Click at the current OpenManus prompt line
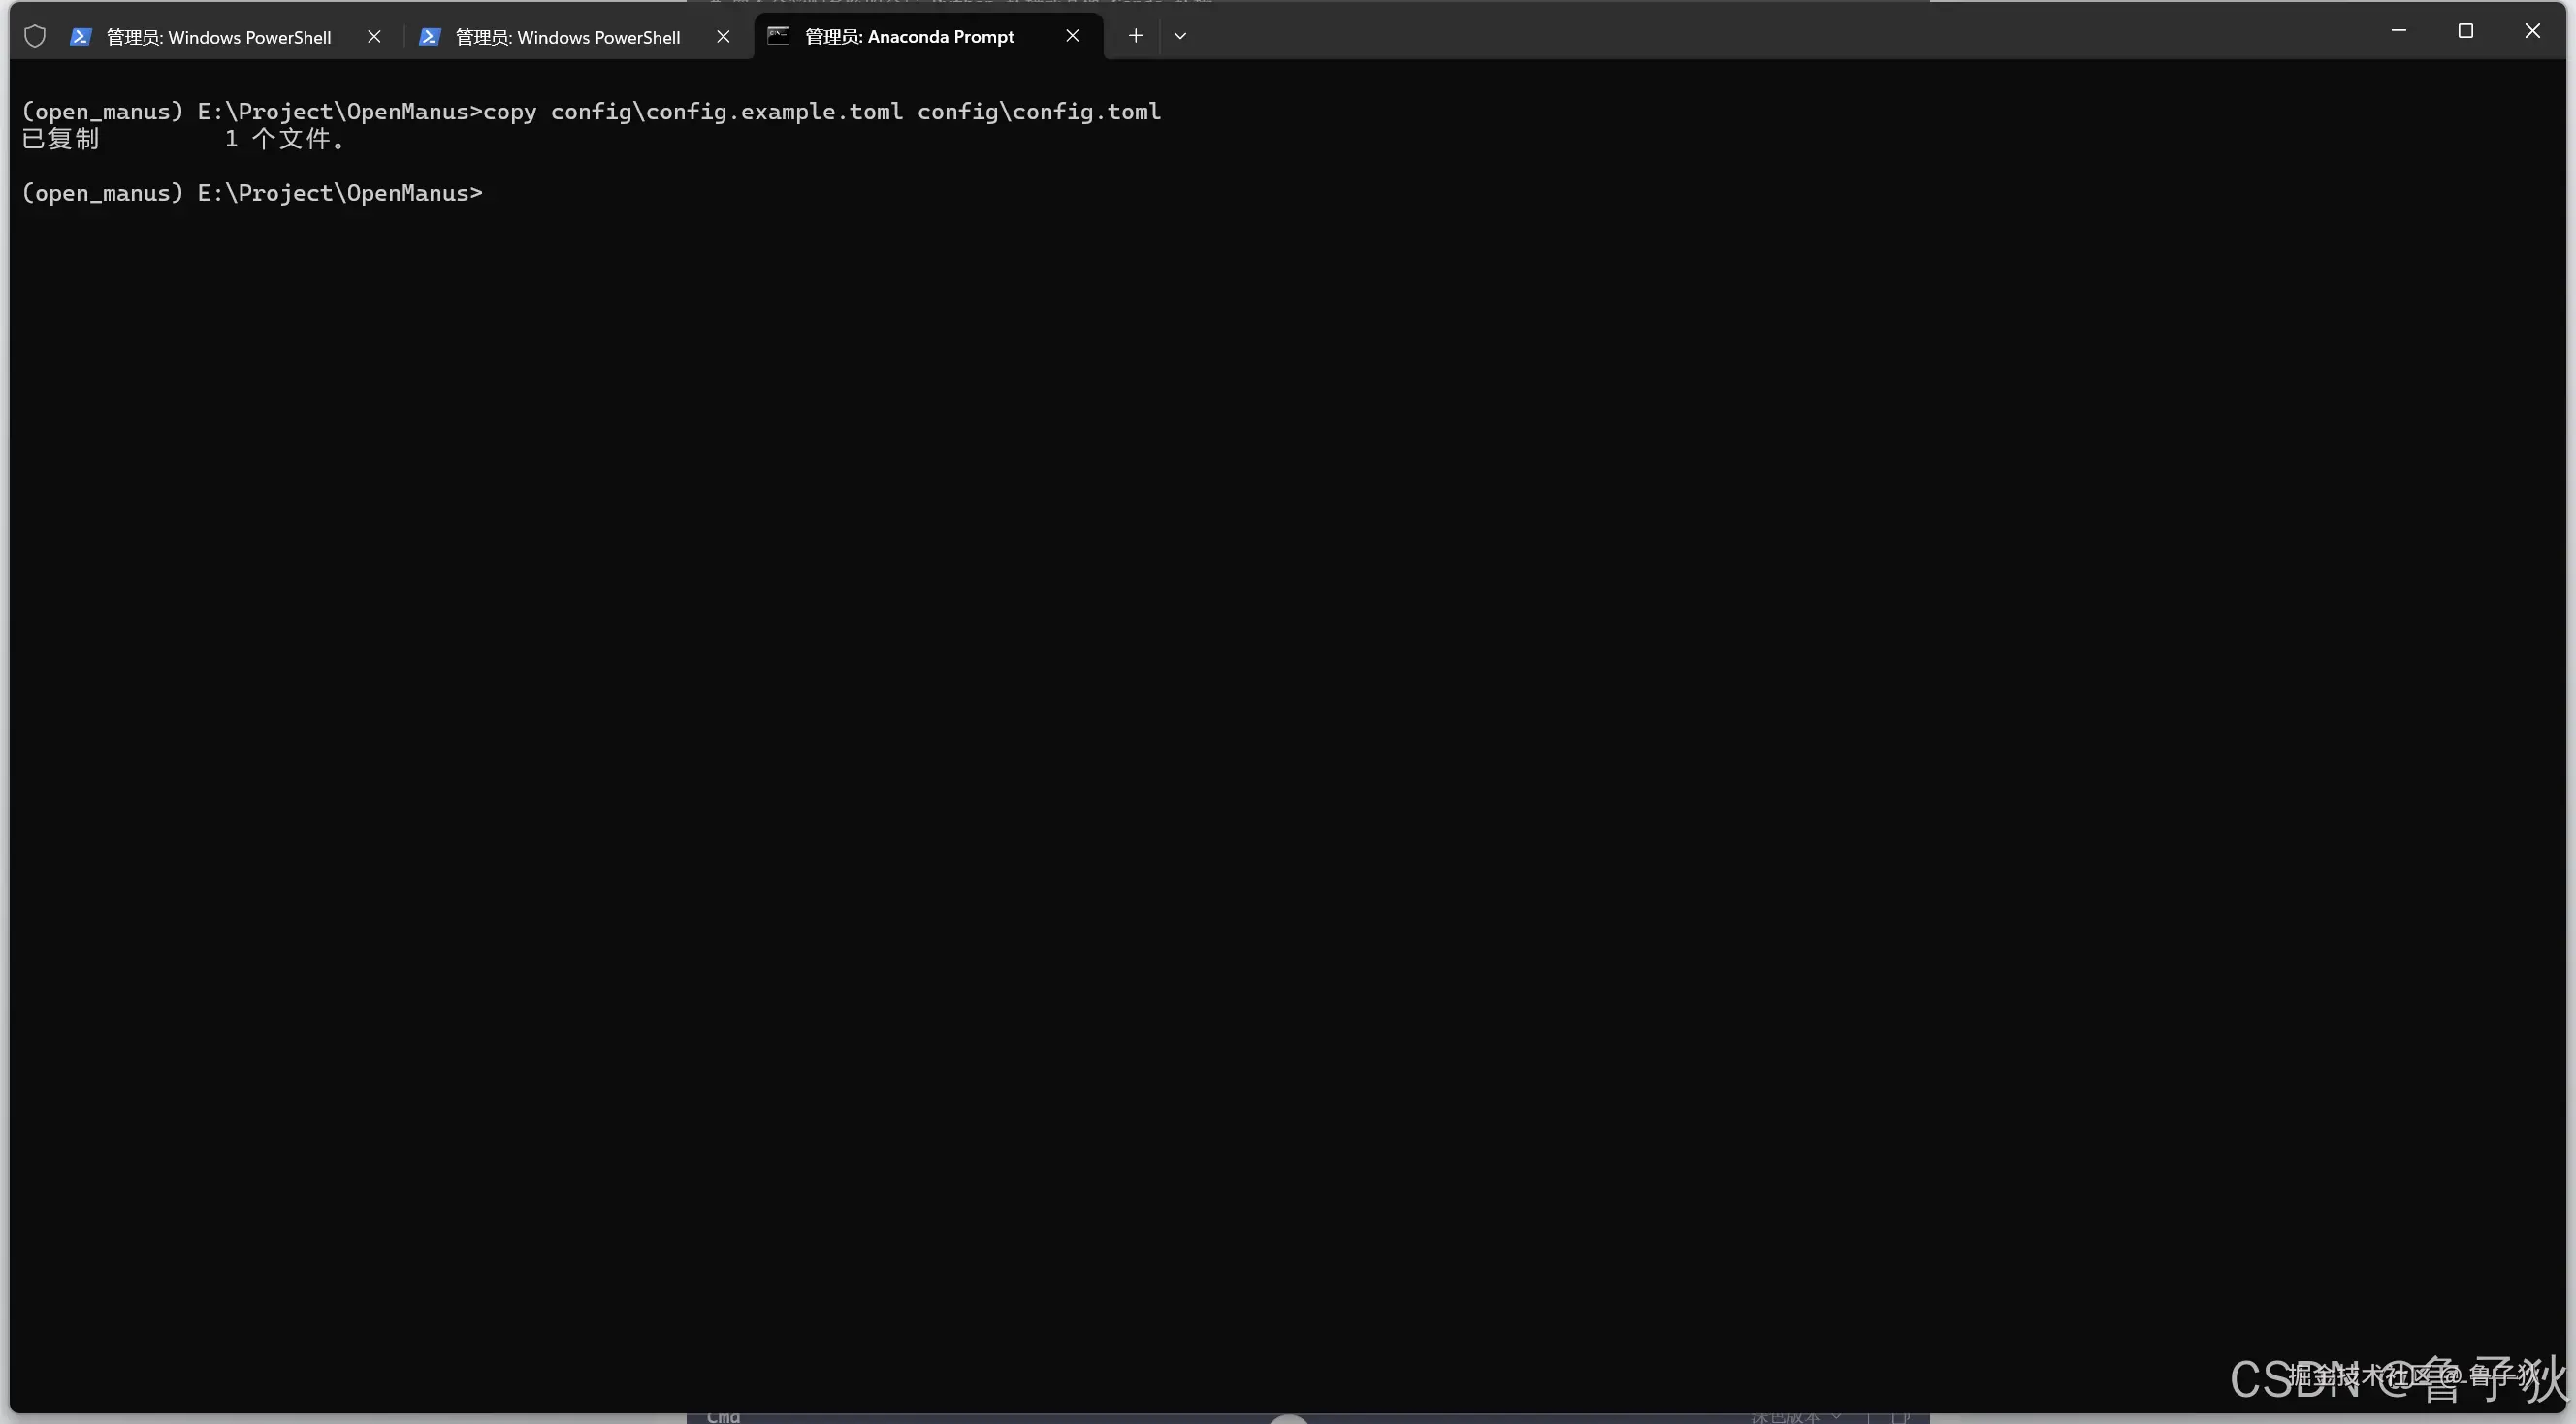The image size is (2576, 1424). [252, 193]
